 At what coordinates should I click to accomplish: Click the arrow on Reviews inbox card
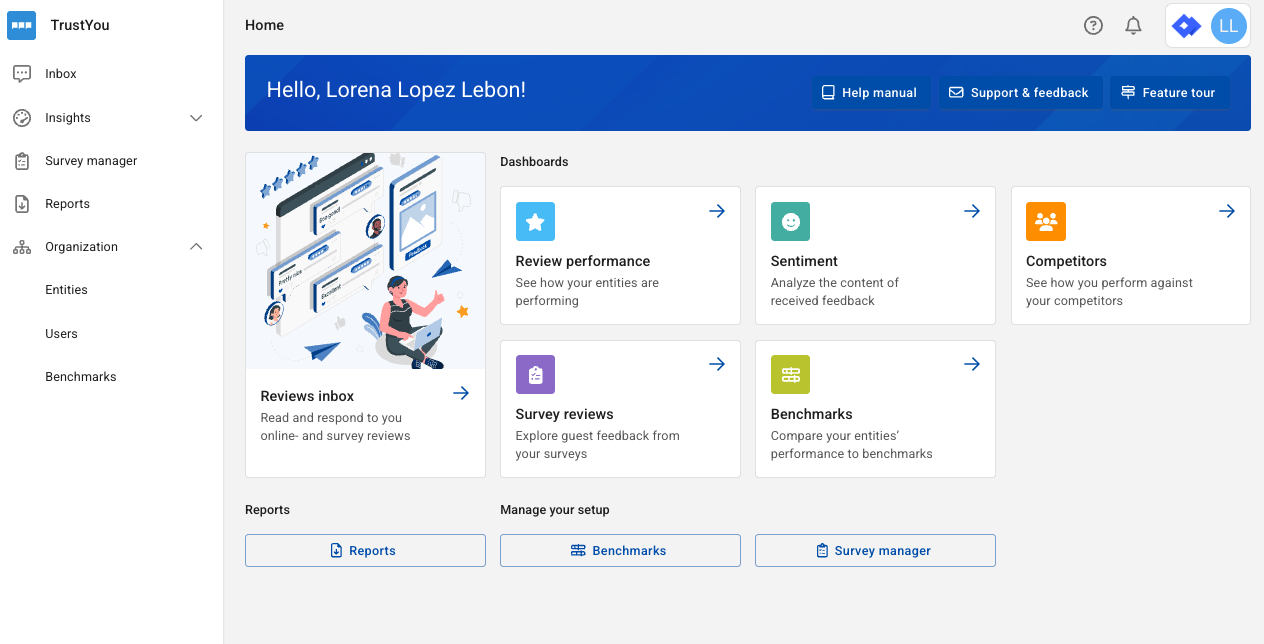(461, 393)
